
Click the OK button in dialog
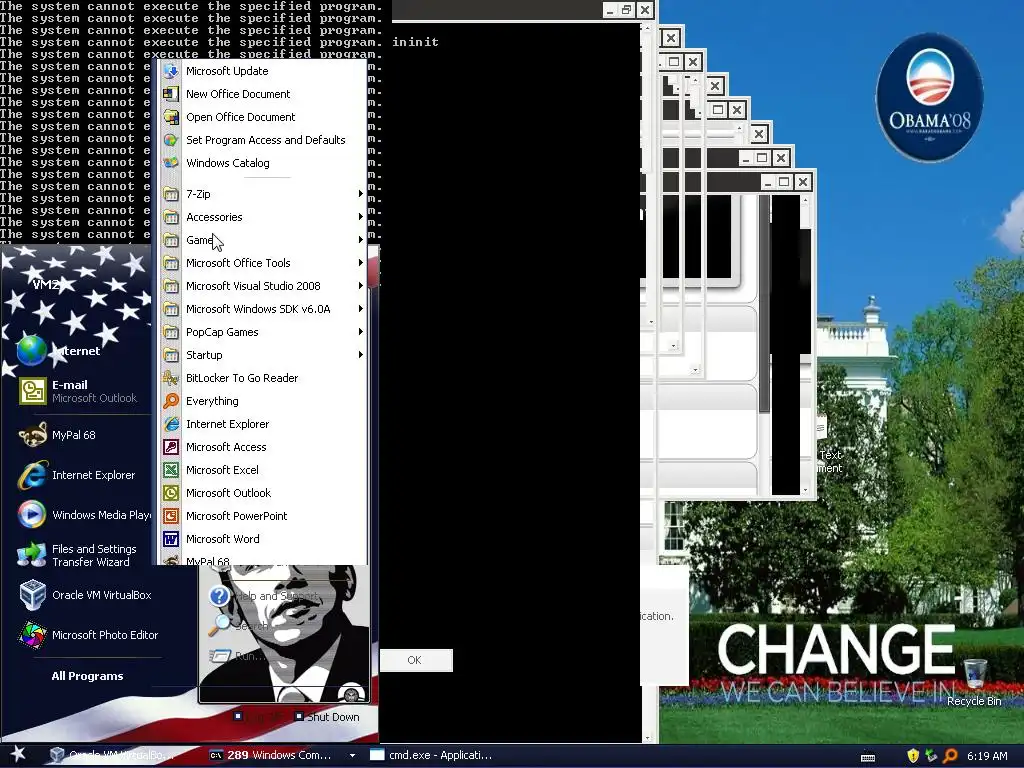pos(415,660)
